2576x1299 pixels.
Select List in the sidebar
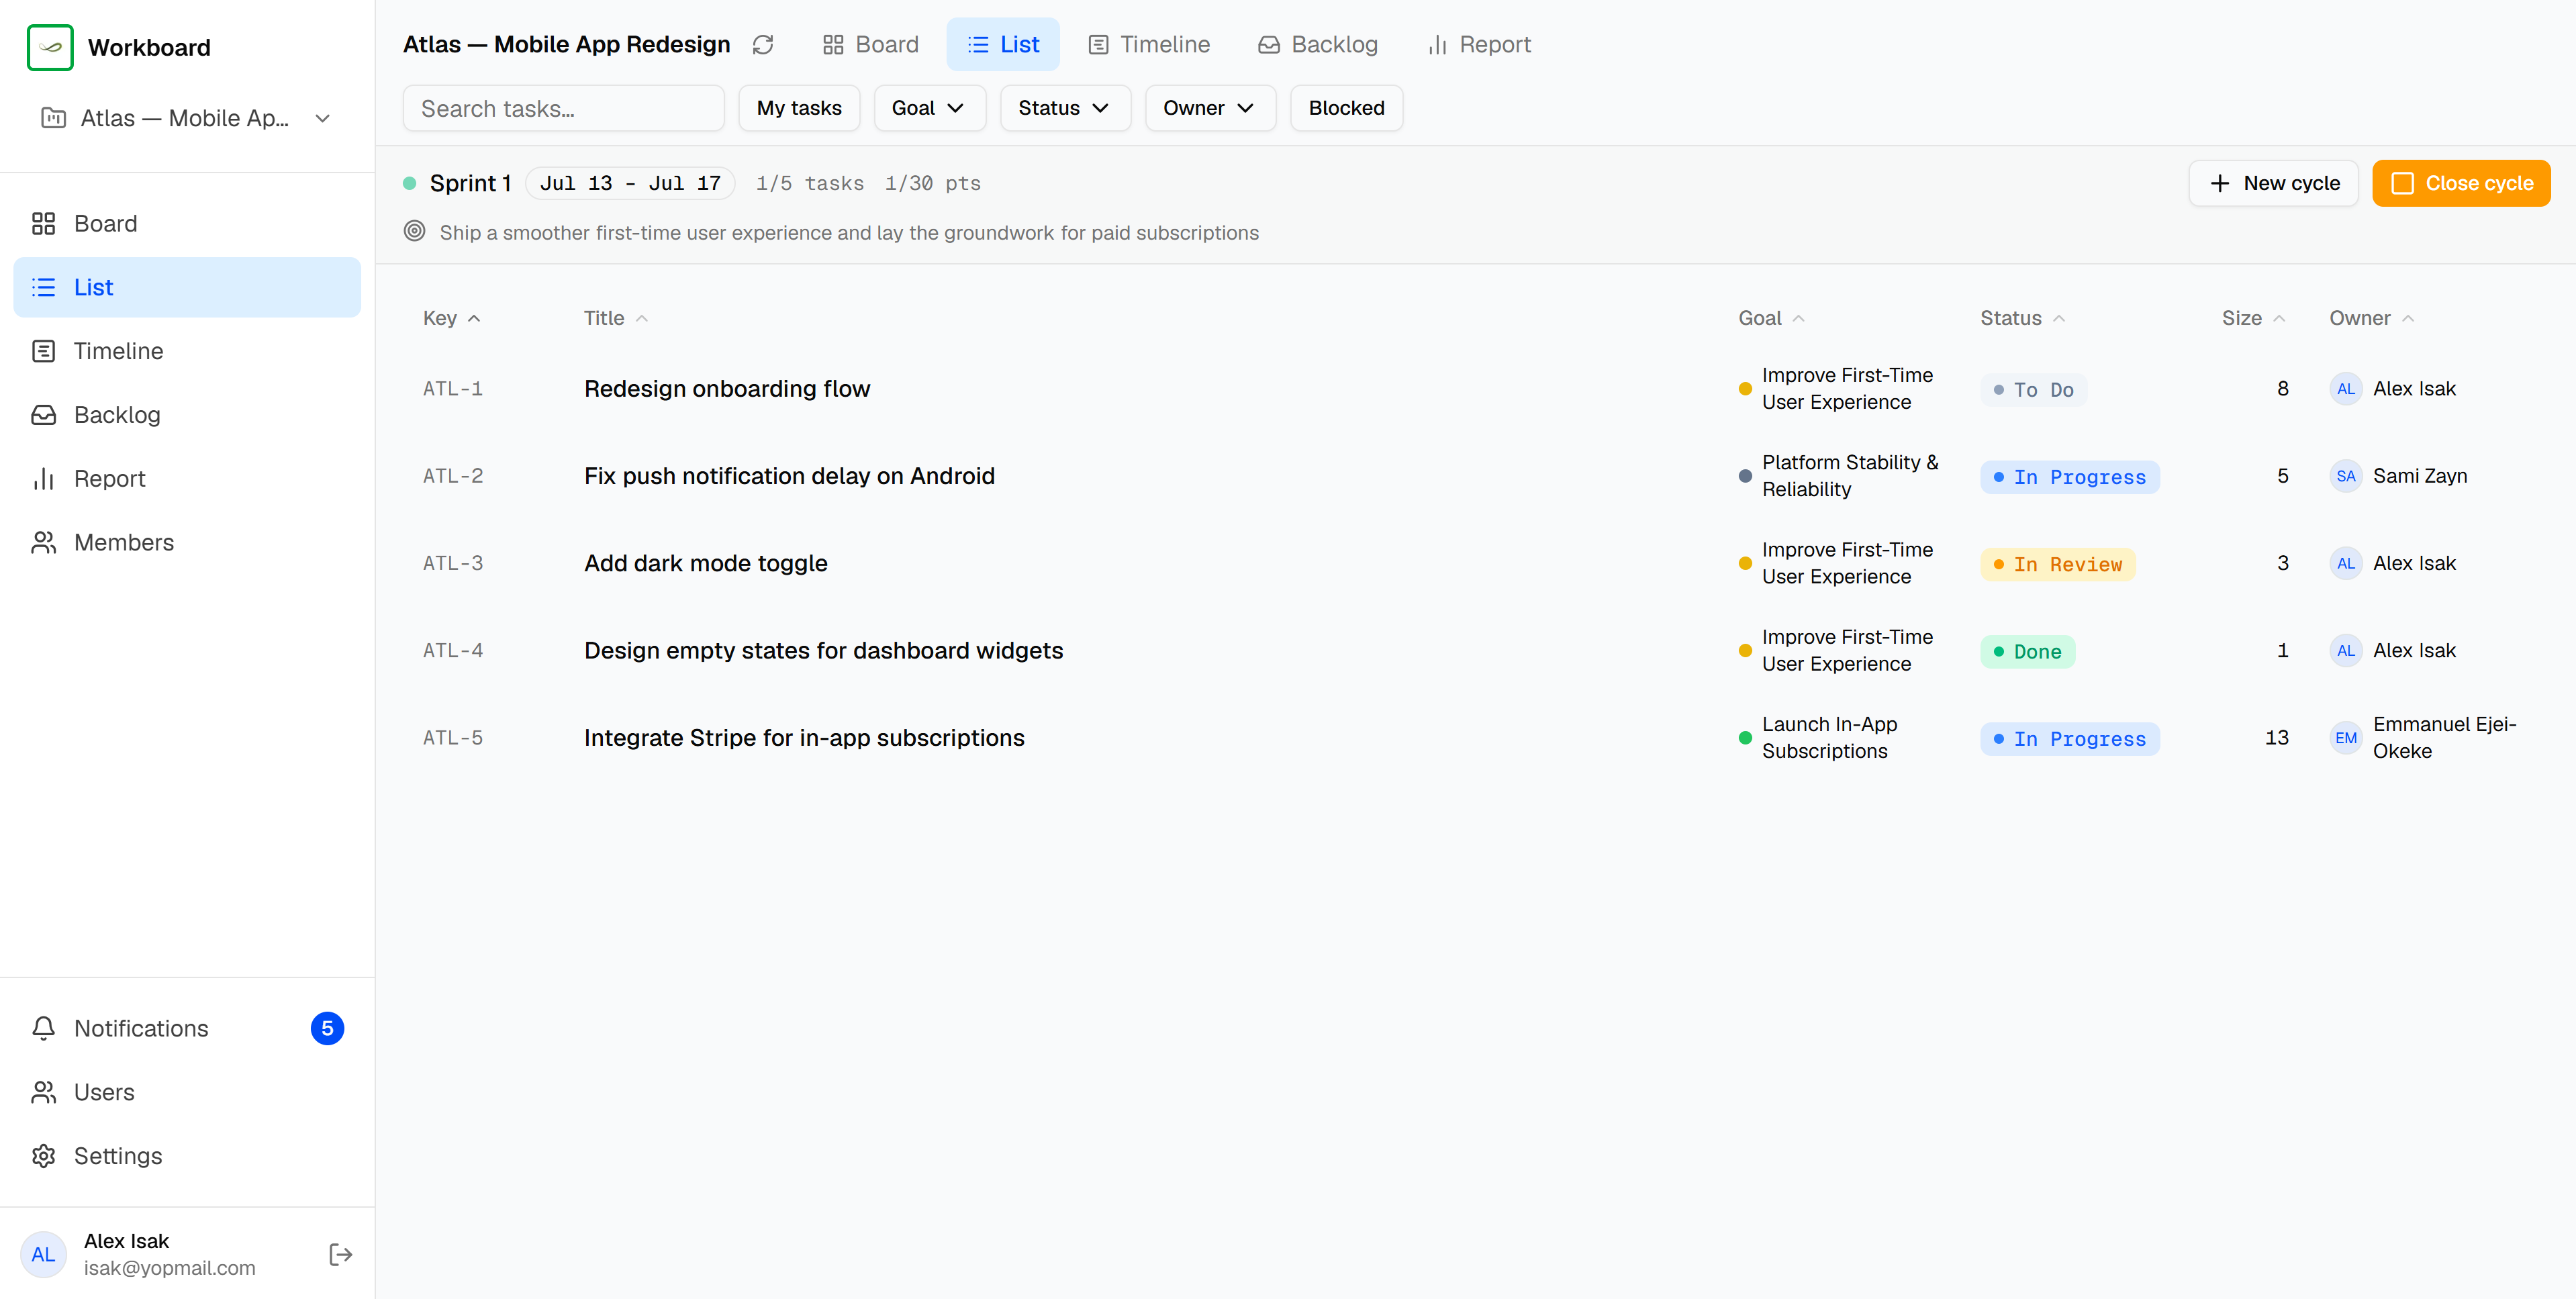187,287
